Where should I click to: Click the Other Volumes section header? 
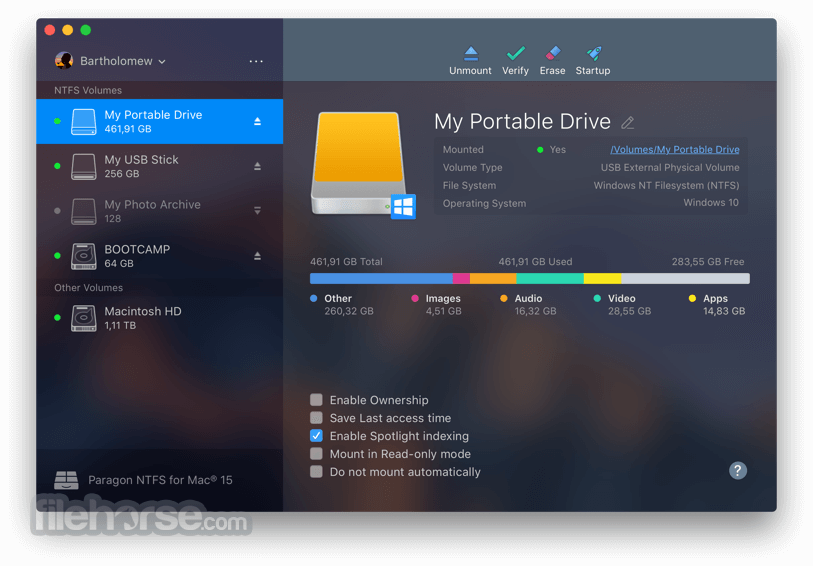pyautogui.click(x=89, y=288)
